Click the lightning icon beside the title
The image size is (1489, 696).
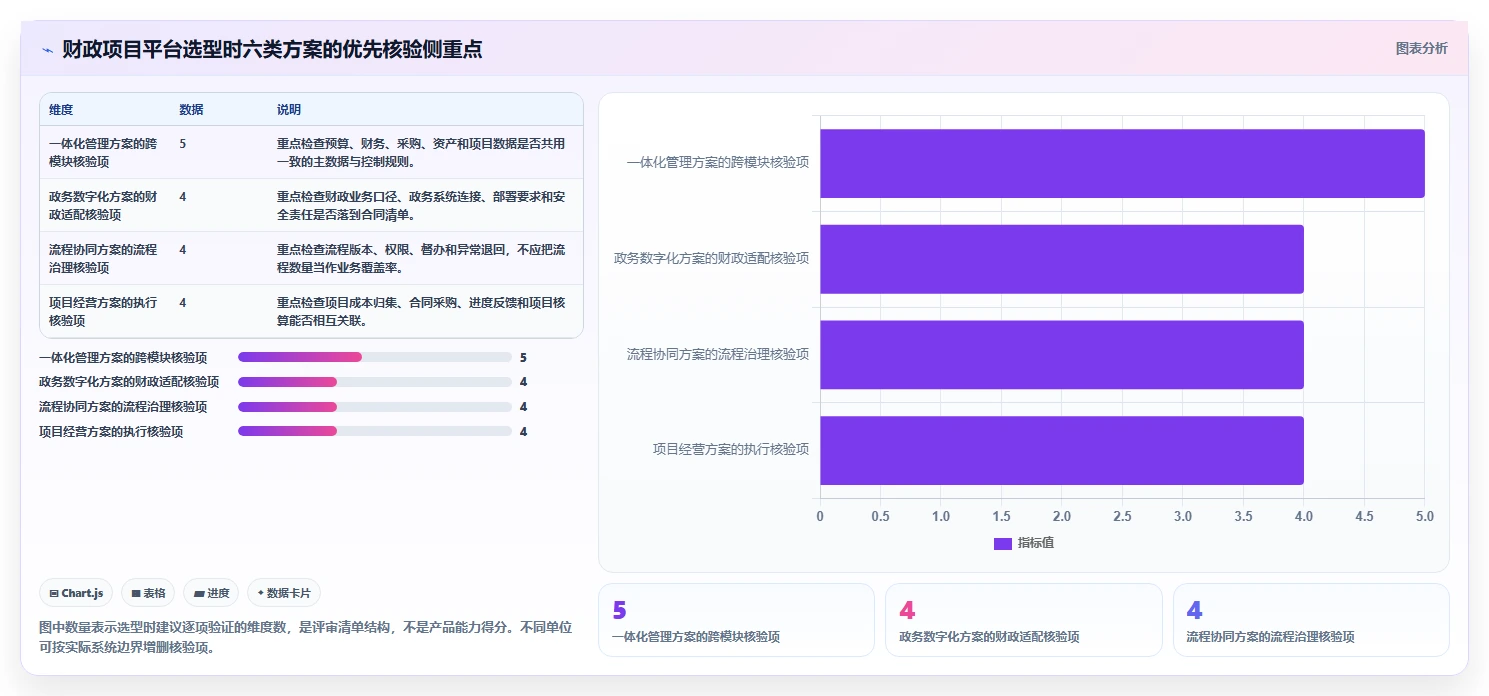[47, 50]
